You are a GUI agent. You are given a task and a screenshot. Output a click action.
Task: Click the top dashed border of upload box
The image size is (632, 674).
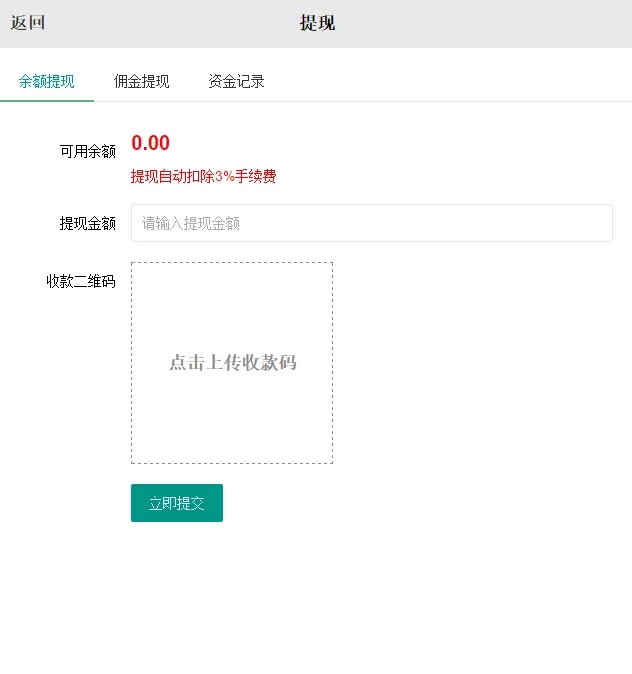click(x=232, y=263)
